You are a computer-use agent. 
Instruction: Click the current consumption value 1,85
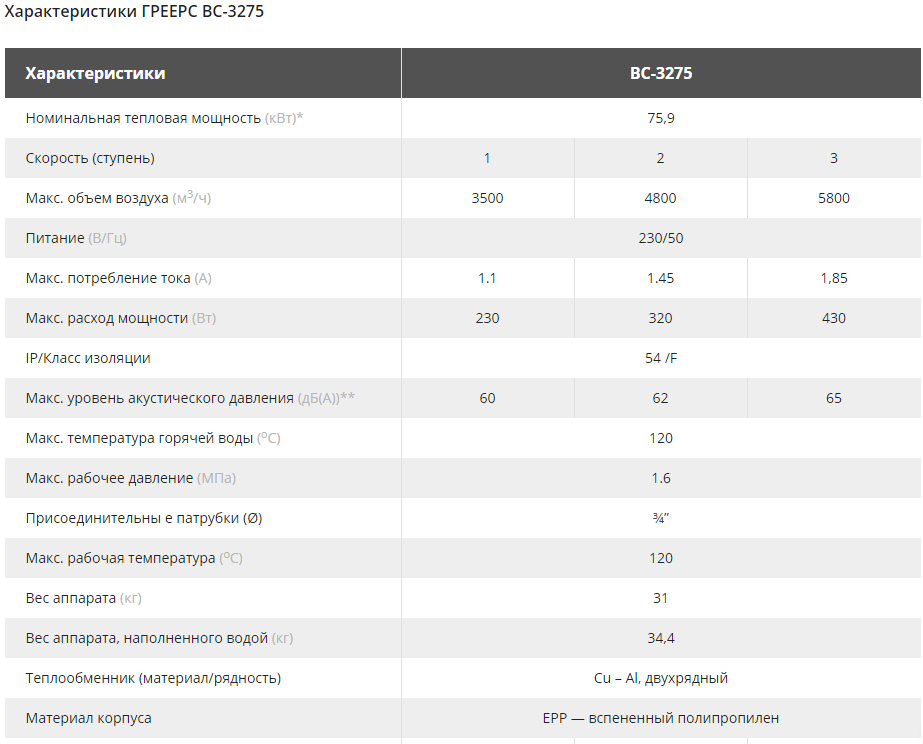click(x=833, y=278)
